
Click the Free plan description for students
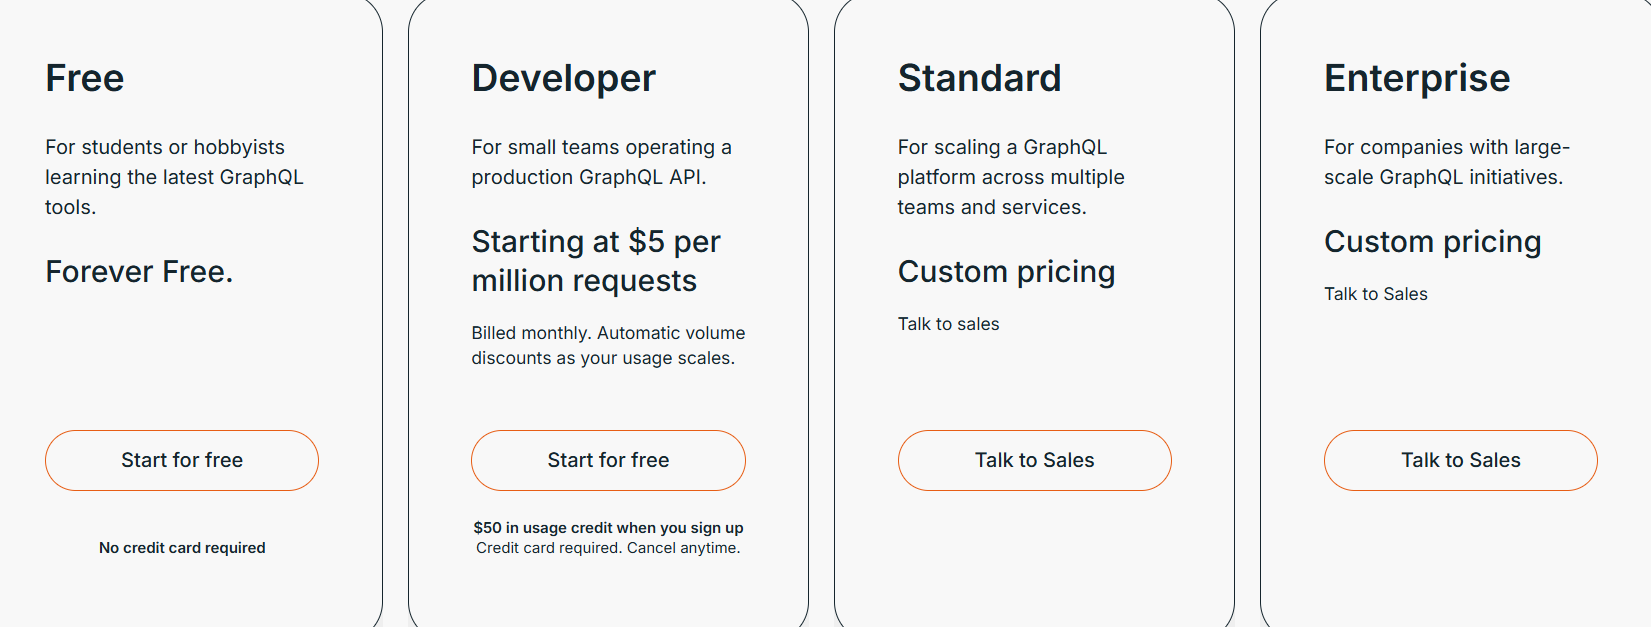175,177
